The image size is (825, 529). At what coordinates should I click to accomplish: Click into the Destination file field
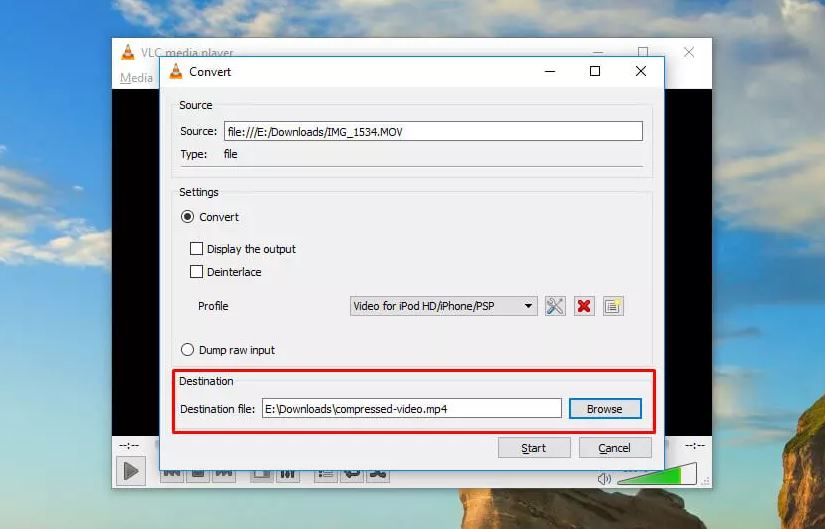pos(411,409)
